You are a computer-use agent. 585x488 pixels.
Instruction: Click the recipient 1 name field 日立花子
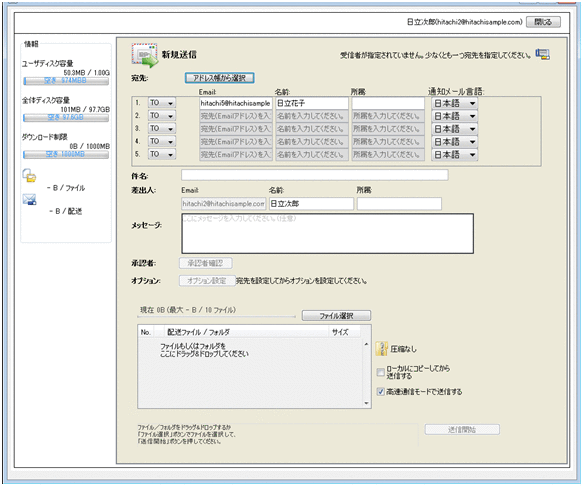pos(312,103)
